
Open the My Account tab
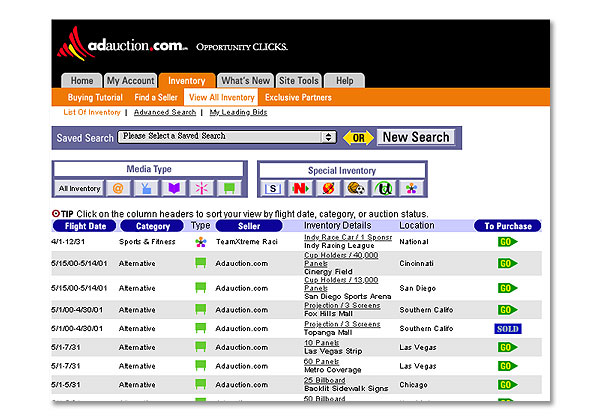click(x=130, y=81)
